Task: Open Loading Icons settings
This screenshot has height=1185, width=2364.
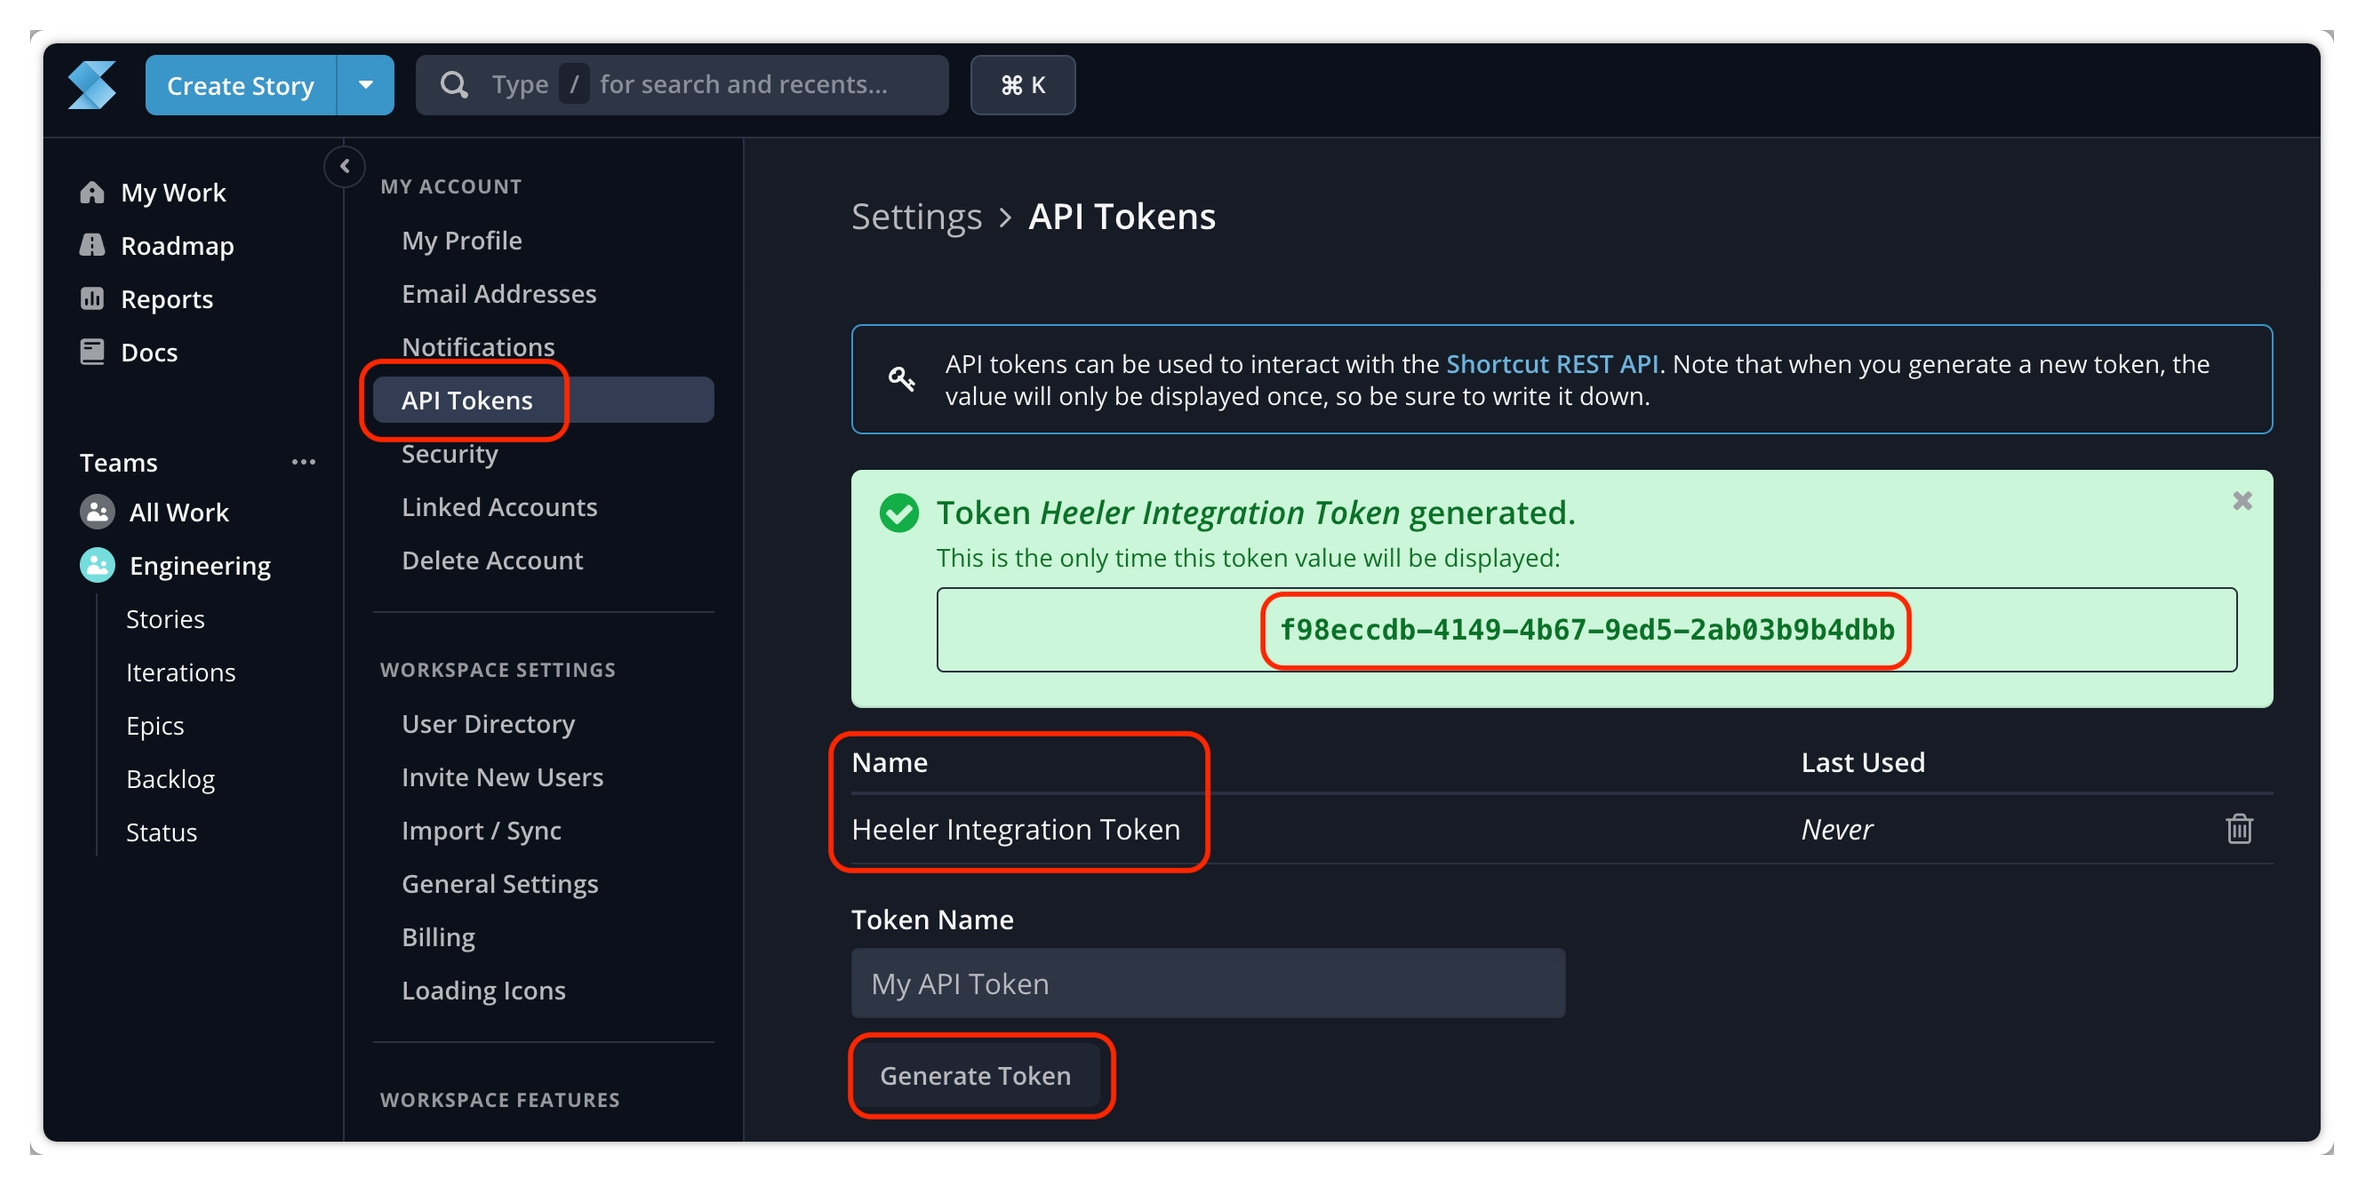Action: [483, 991]
